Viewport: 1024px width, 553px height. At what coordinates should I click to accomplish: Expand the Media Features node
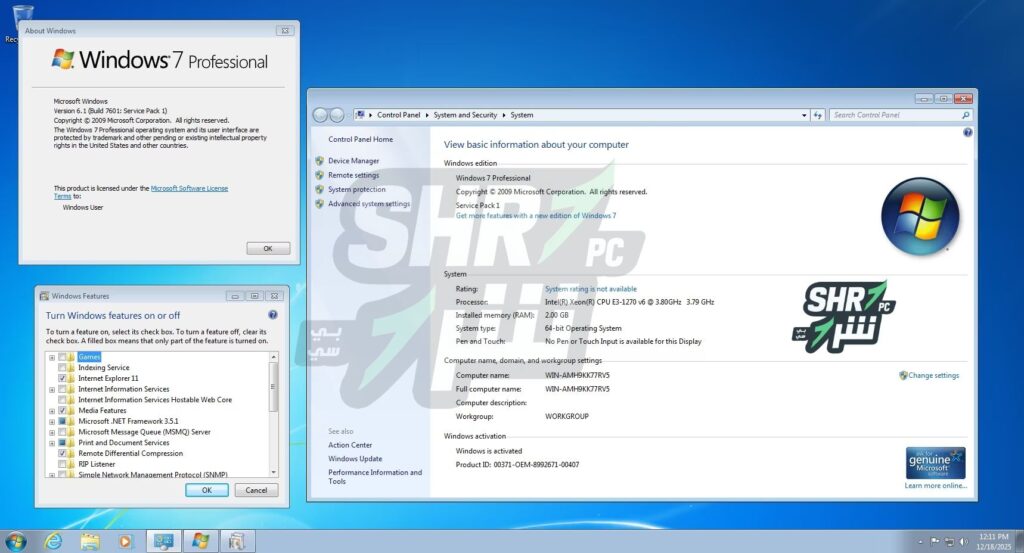point(52,411)
